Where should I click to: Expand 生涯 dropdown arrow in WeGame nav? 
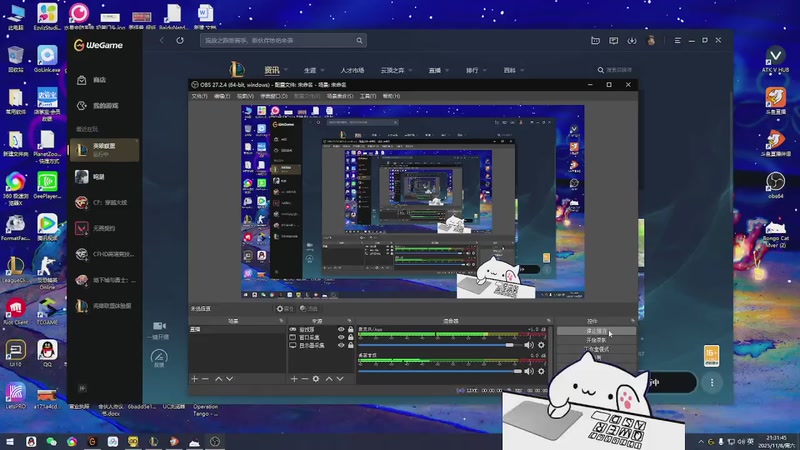322,70
